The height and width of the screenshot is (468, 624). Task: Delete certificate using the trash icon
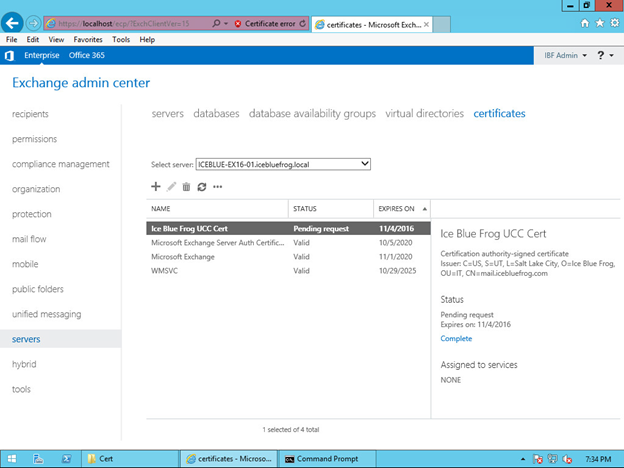coord(186,186)
